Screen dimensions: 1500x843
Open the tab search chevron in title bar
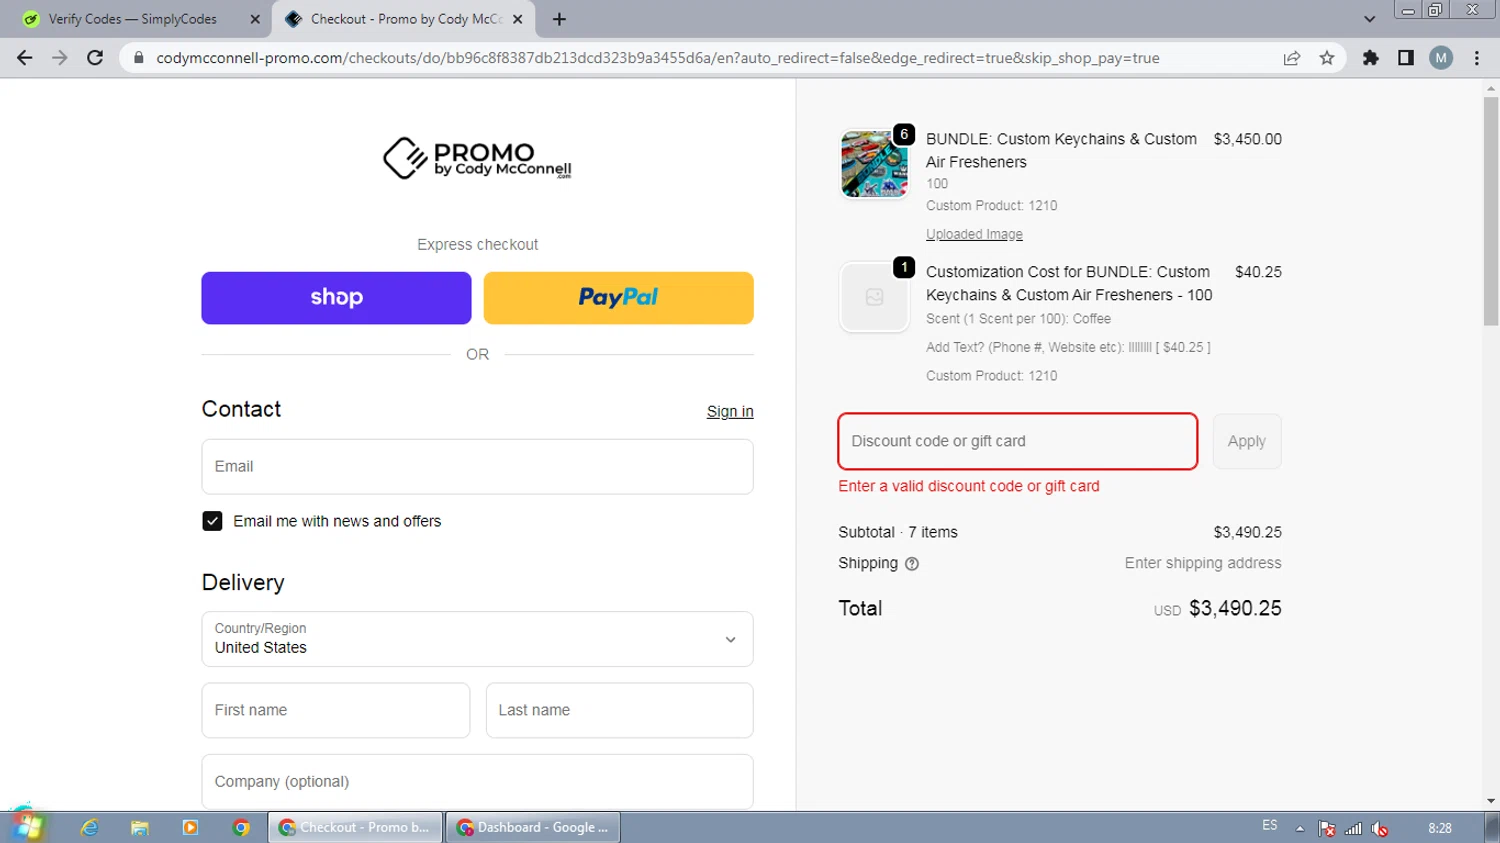click(1369, 19)
